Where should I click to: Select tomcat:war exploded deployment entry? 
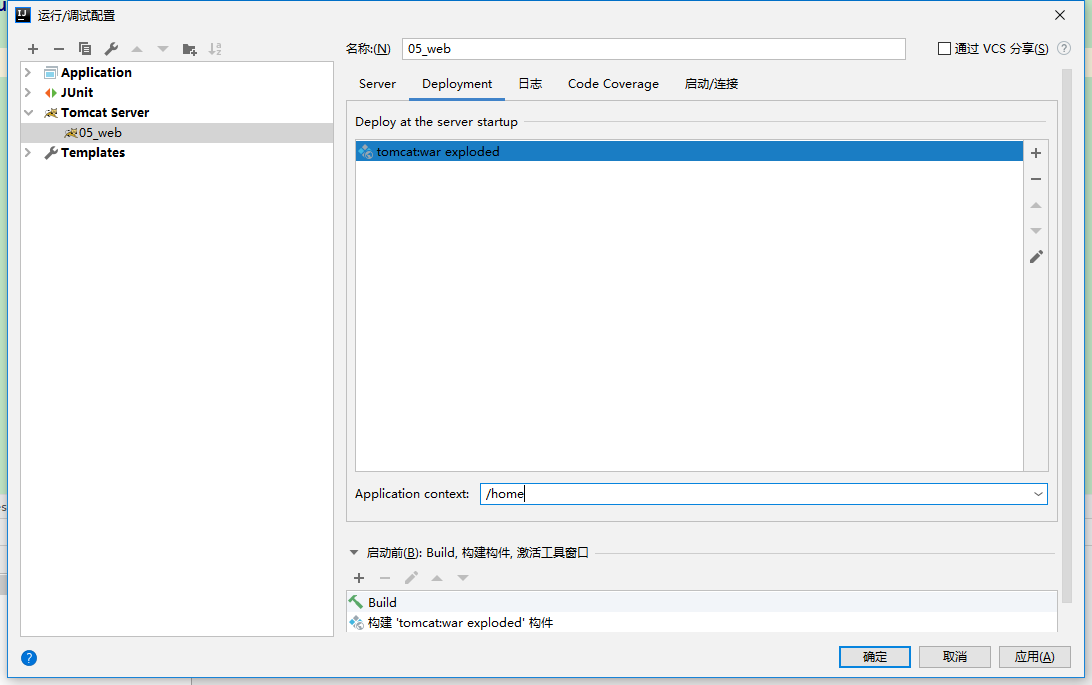coord(689,152)
